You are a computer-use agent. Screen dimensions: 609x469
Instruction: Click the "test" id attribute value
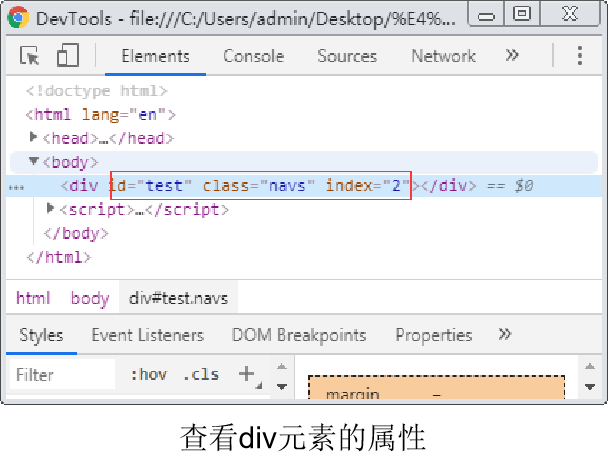[164, 186]
